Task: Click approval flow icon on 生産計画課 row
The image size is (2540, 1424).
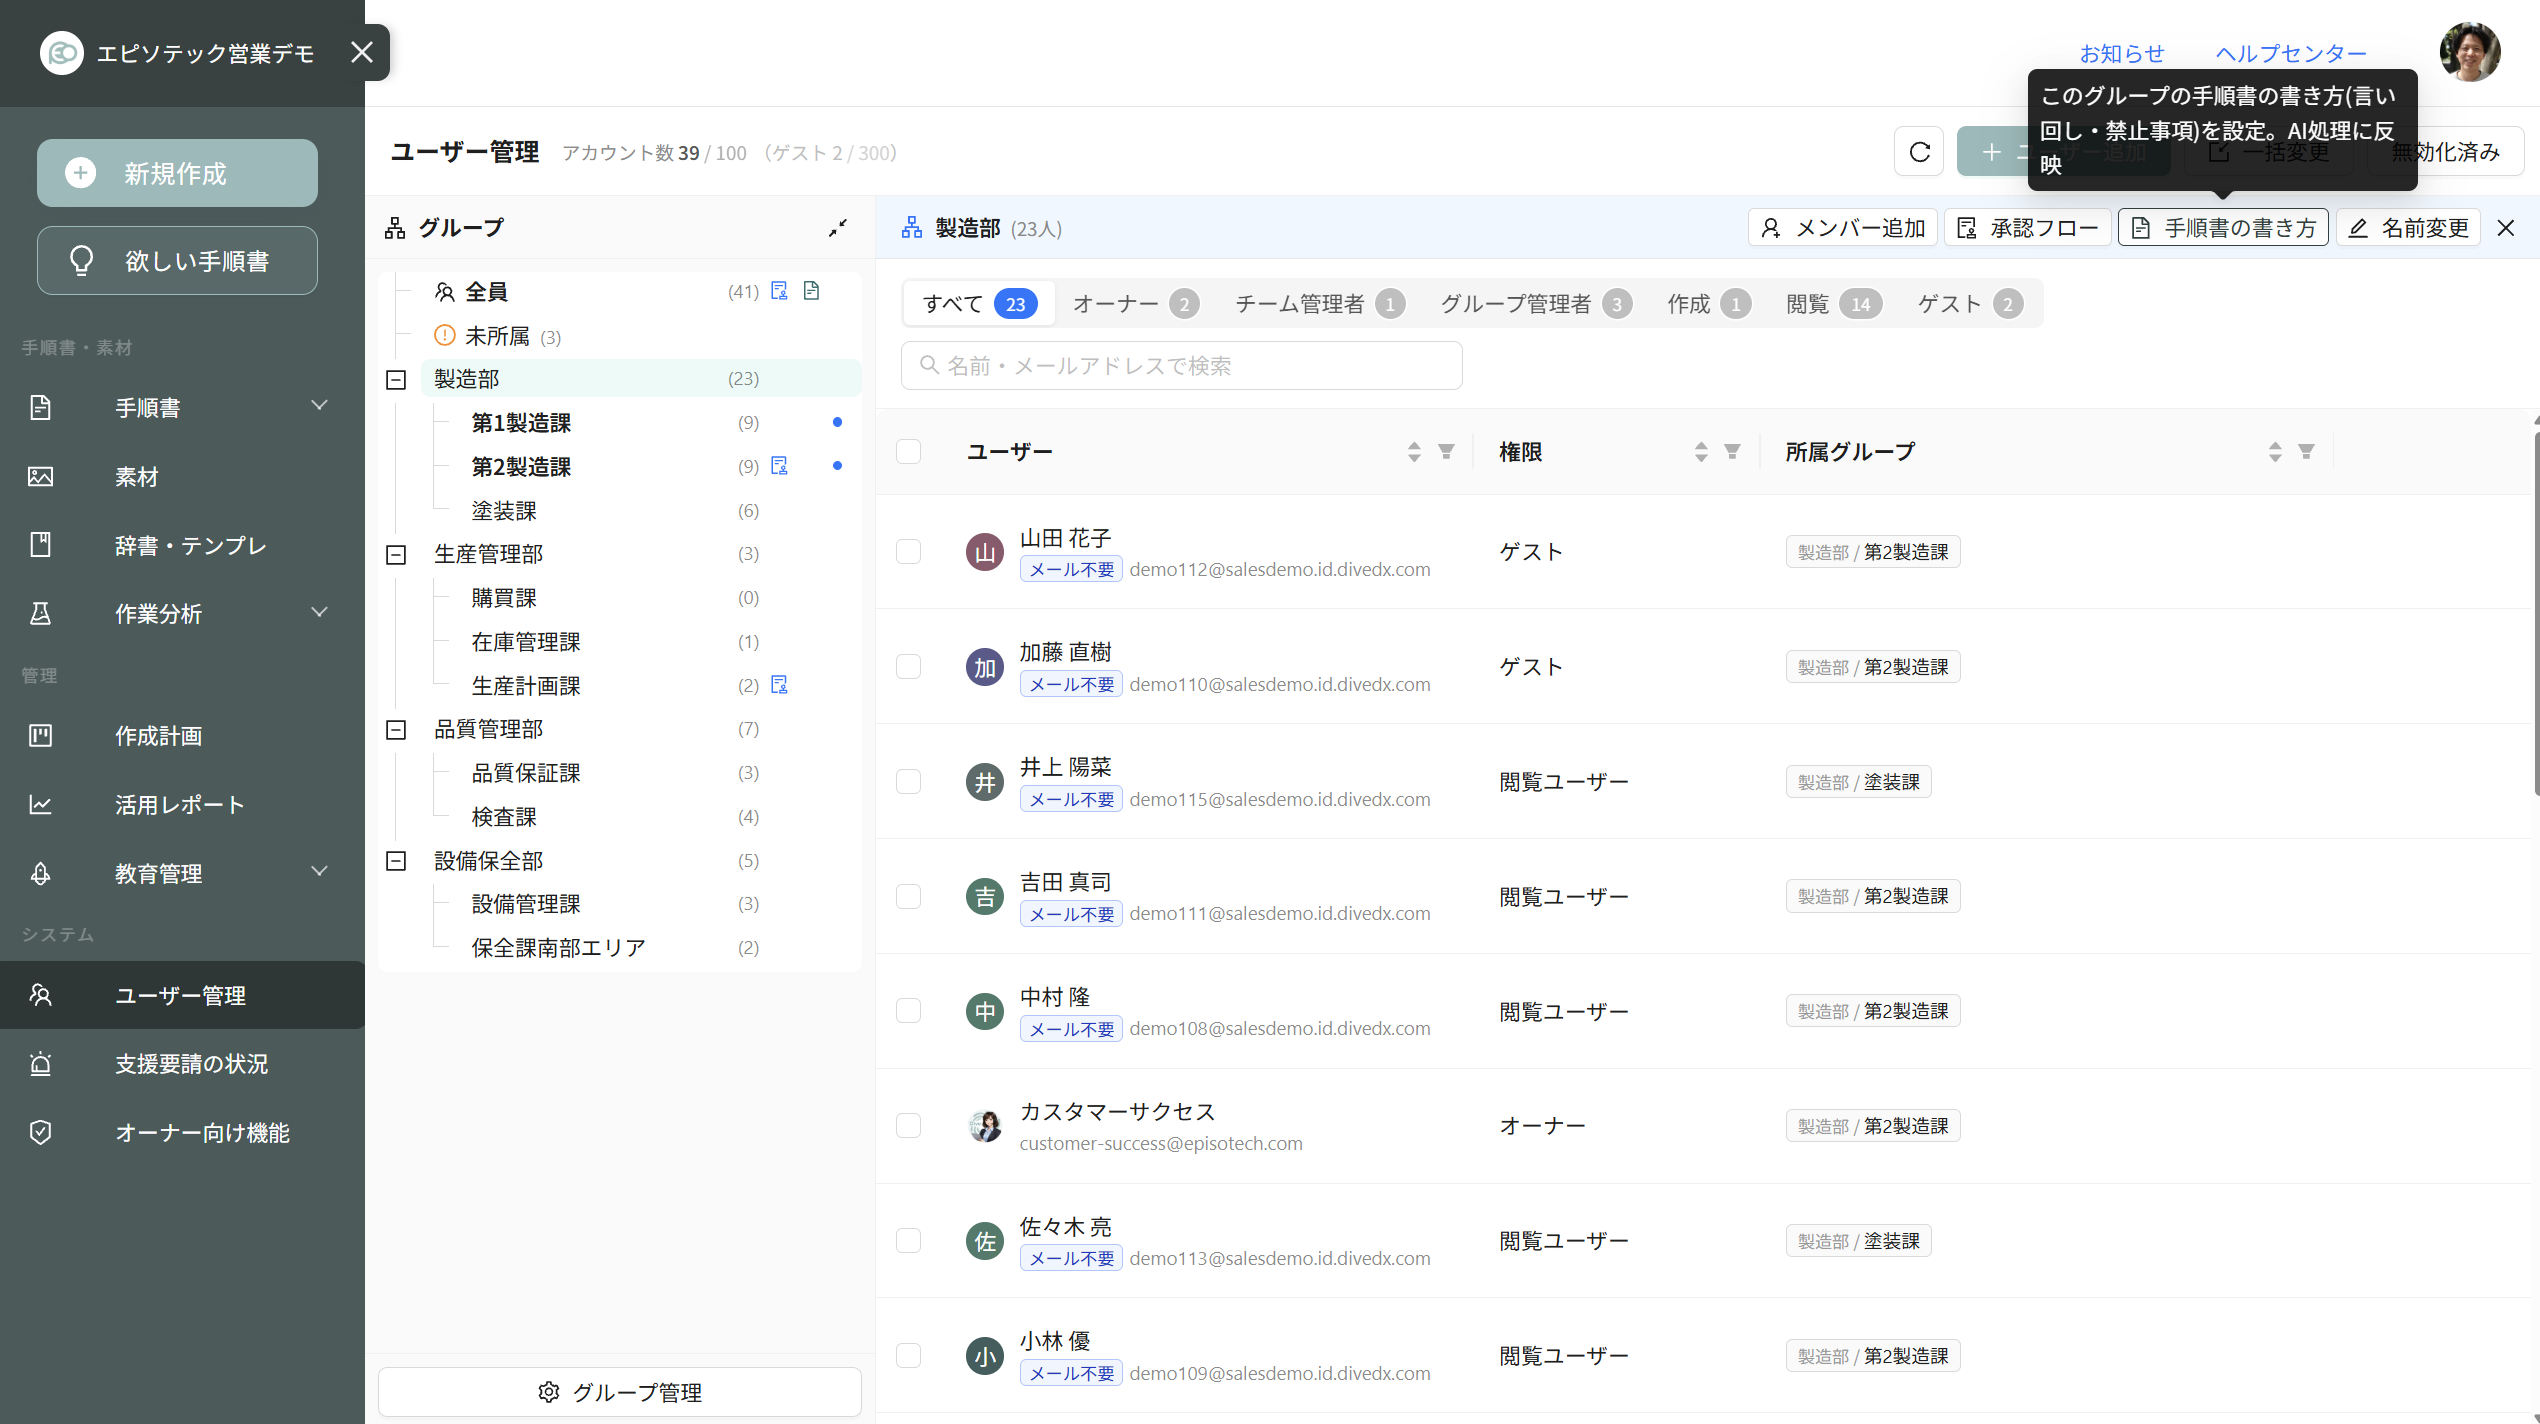Action: tap(780, 685)
